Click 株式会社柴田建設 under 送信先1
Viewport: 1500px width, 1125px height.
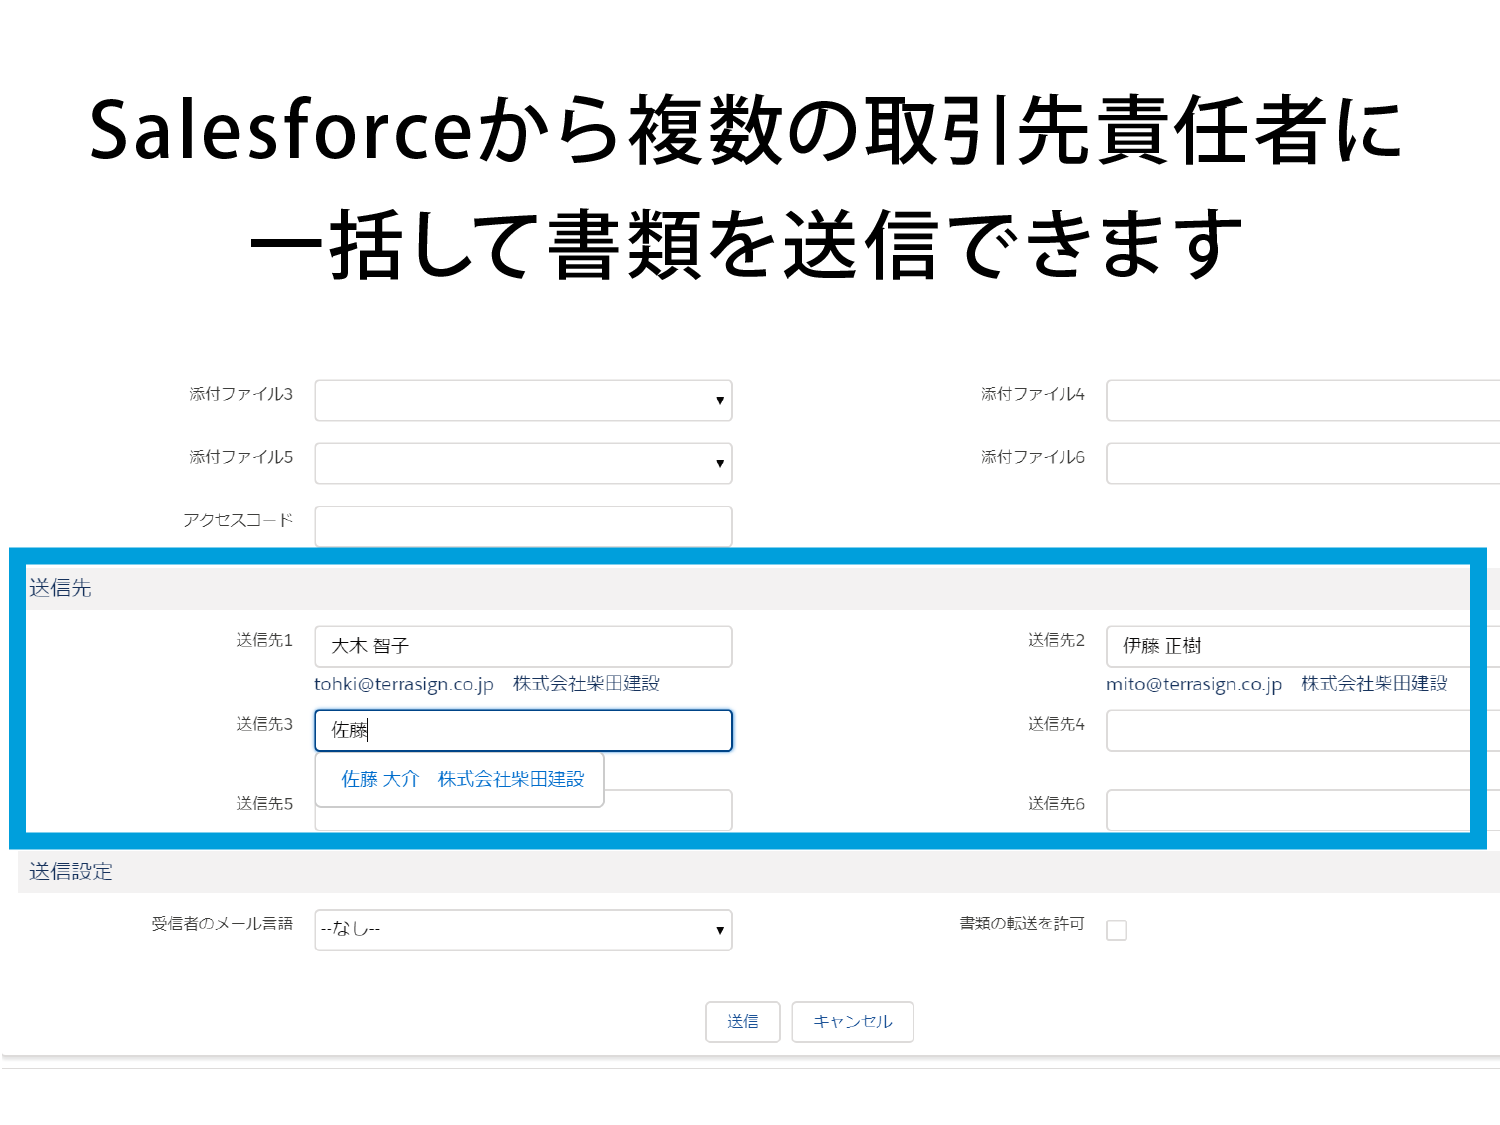[586, 684]
